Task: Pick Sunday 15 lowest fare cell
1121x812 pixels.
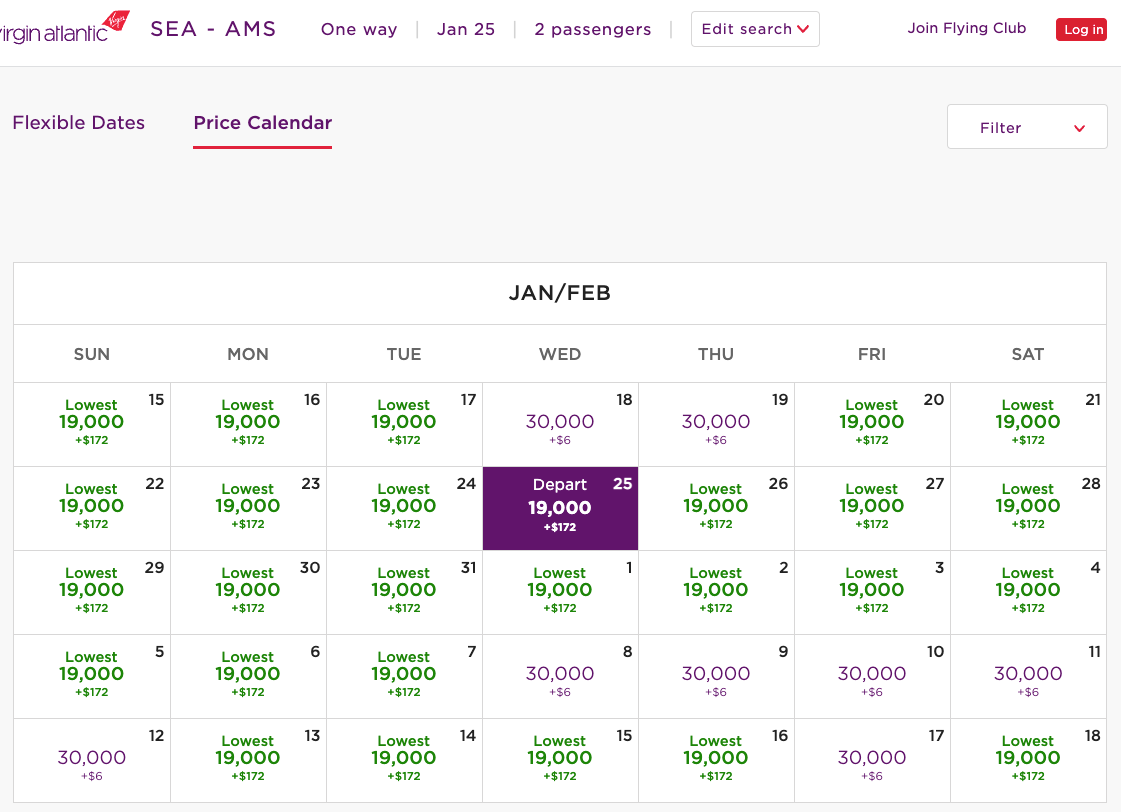Action: click(91, 424)
